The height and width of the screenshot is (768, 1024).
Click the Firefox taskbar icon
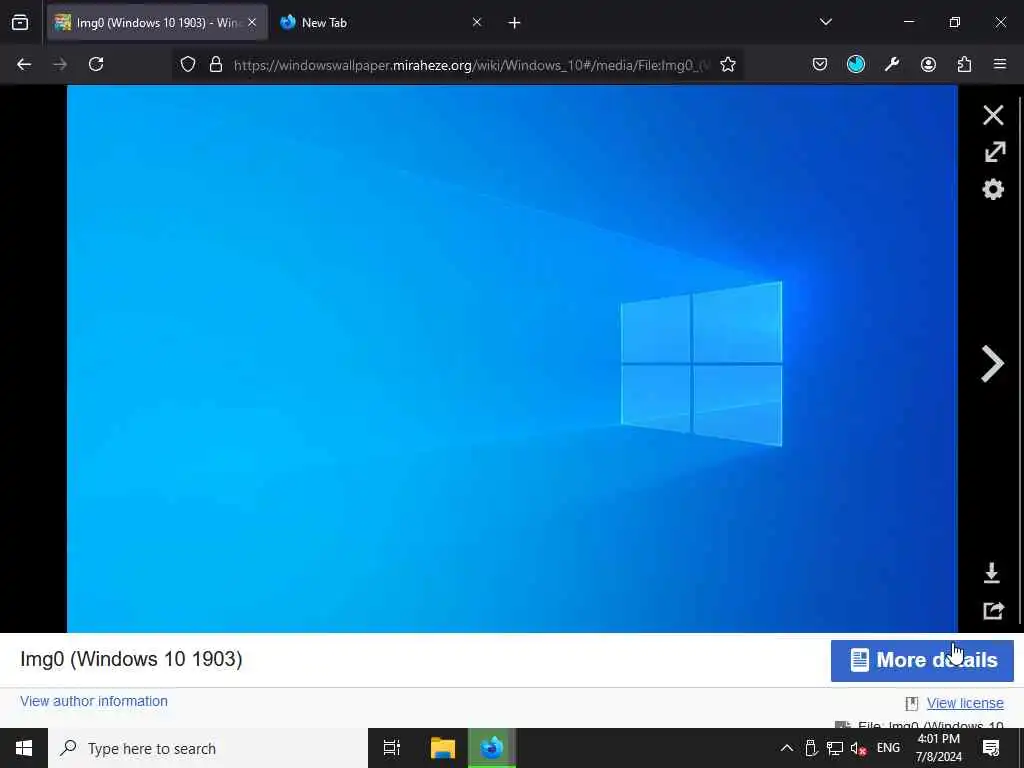click(492, 748)
